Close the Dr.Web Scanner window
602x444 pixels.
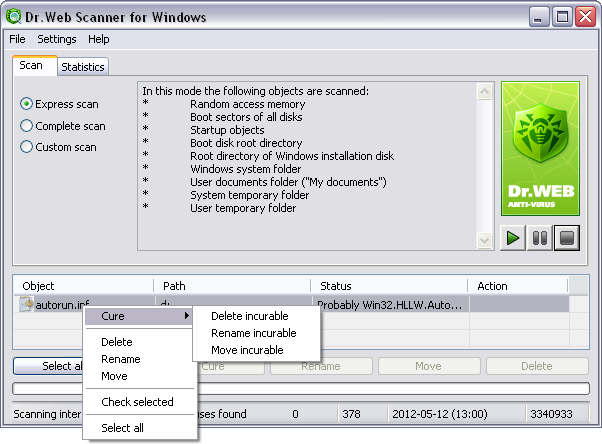(585, 17)
